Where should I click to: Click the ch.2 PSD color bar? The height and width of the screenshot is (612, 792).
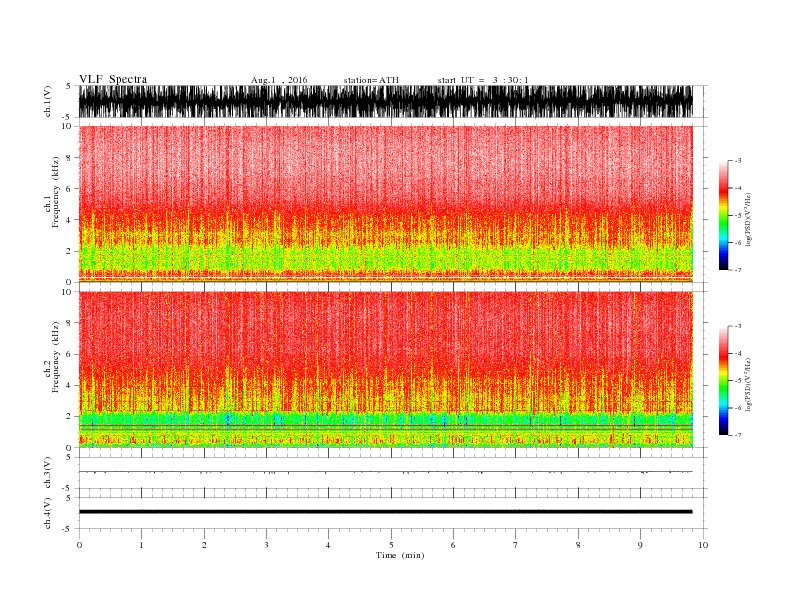tap(723, 381)
